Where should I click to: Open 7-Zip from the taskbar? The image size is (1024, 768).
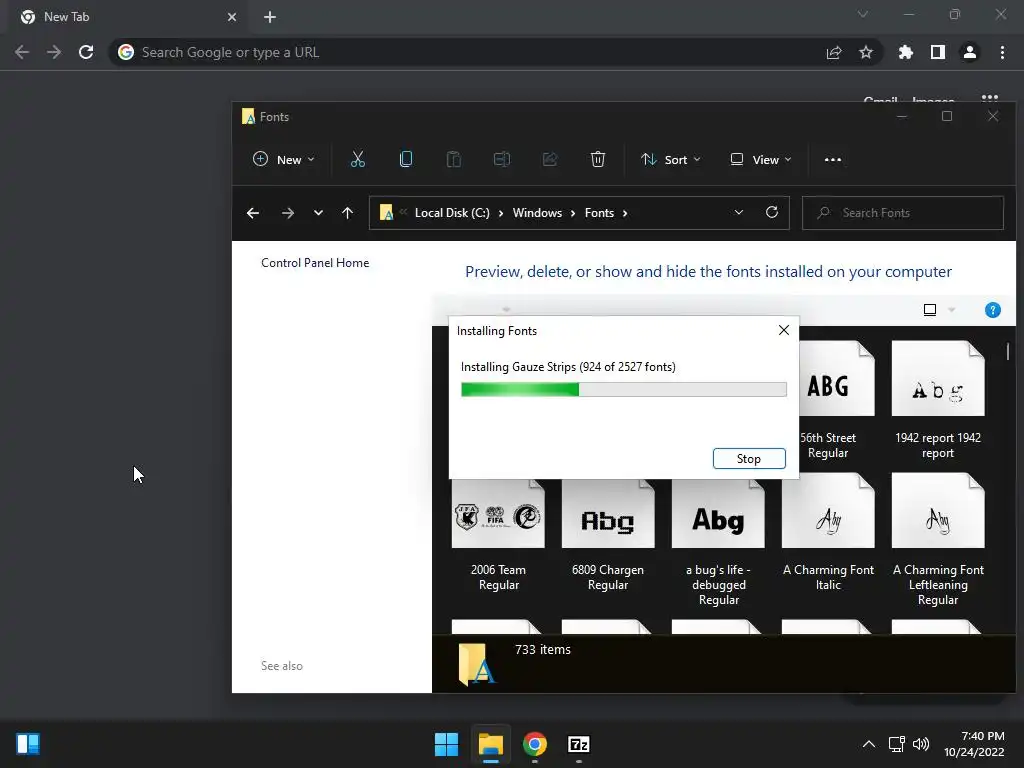tap(579, 744)
